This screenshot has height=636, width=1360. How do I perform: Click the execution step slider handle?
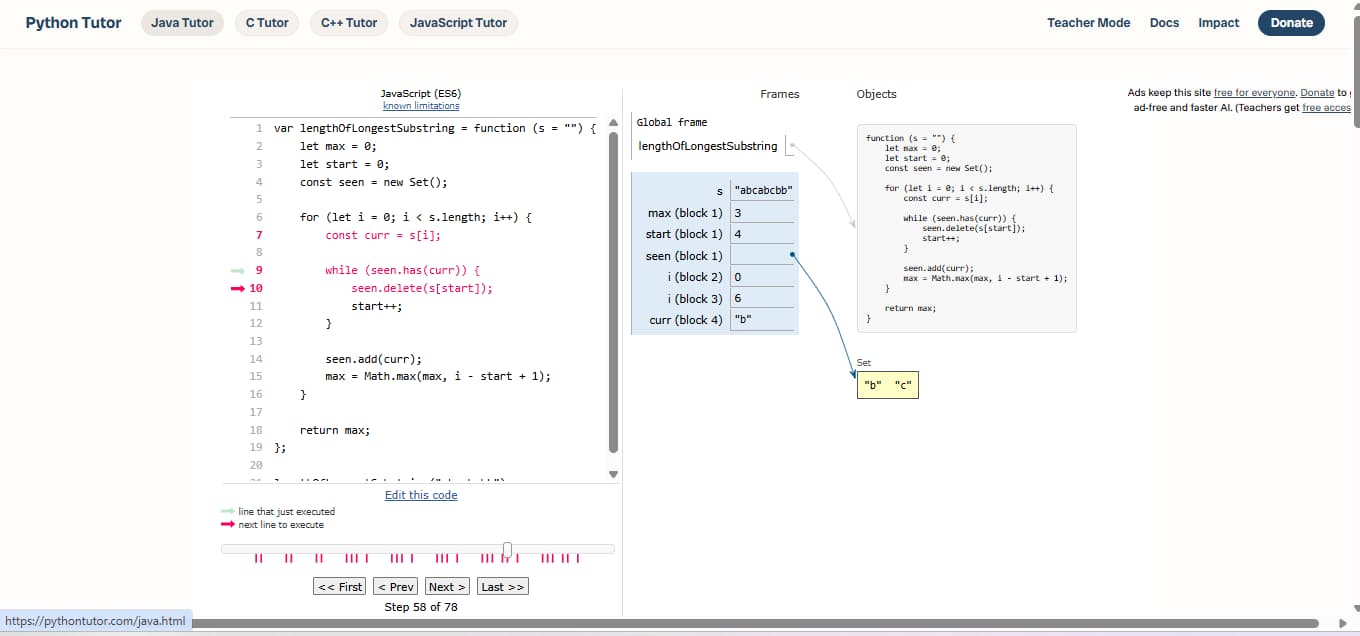point(508,549)
